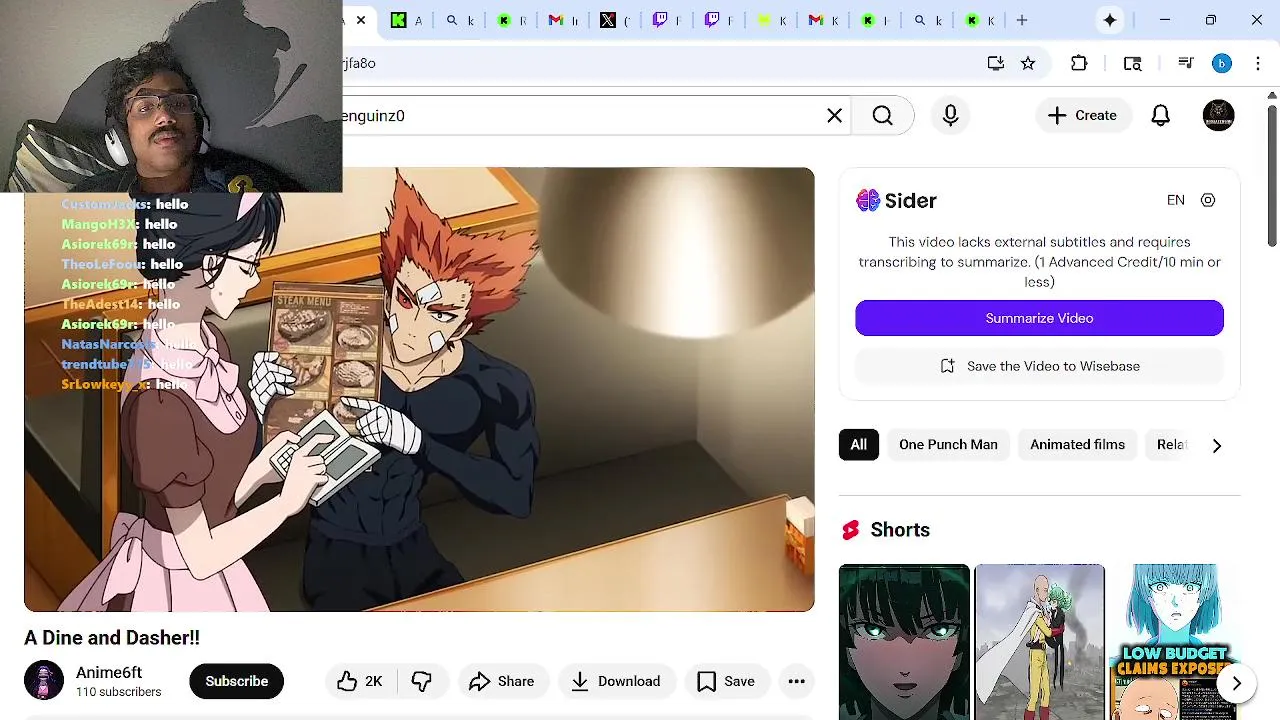Save video to playlist
Screen dimensions: 1280x720
tap(726, 681)
